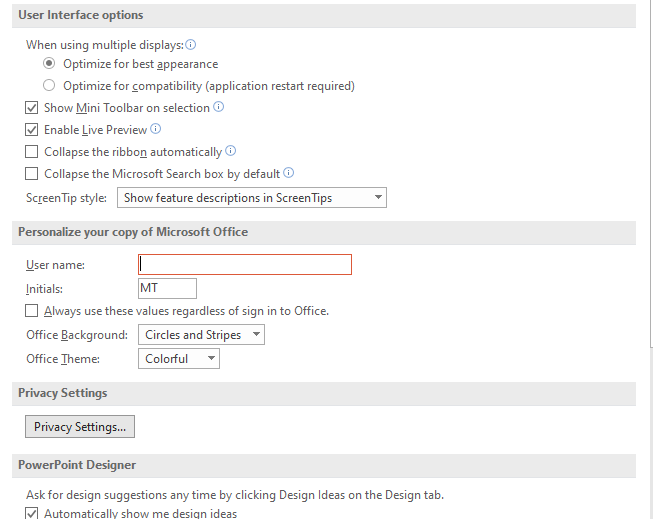Enable Collapse the ribbon automatically
This screenshot has width=653, height=519.
tap(32, 152)
